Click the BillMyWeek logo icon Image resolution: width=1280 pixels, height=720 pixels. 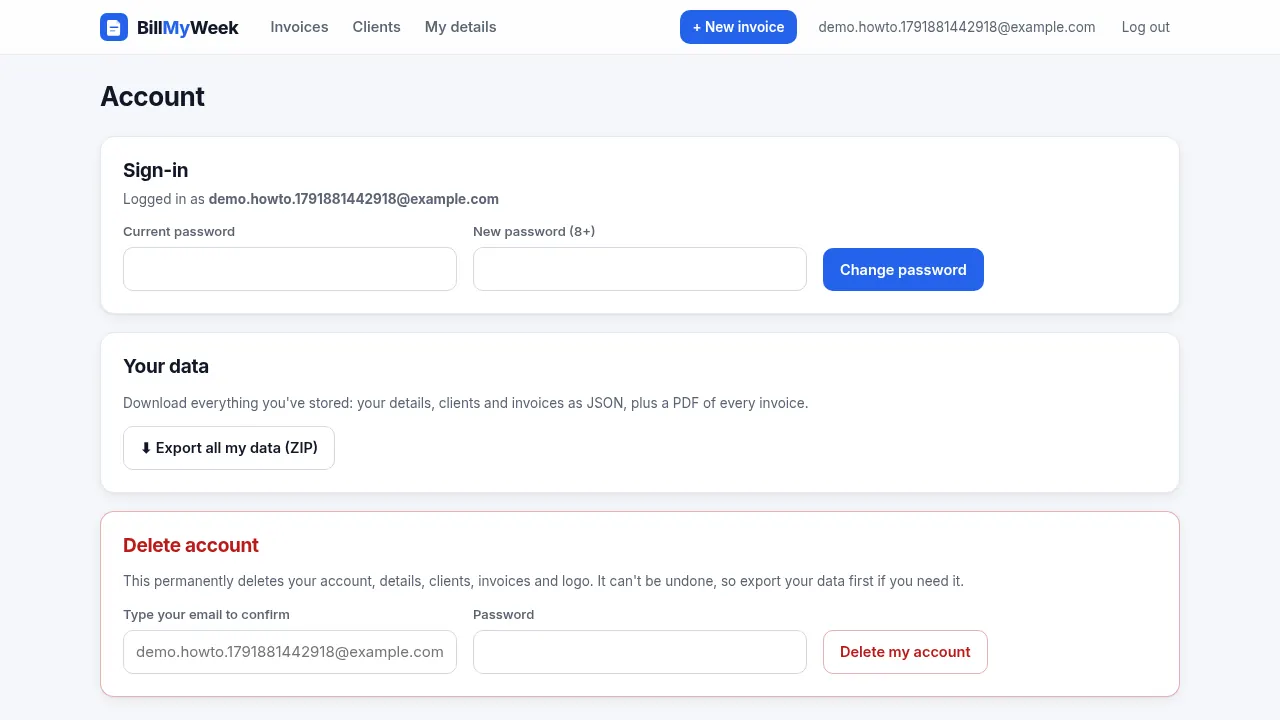click(x=114, y=27)
